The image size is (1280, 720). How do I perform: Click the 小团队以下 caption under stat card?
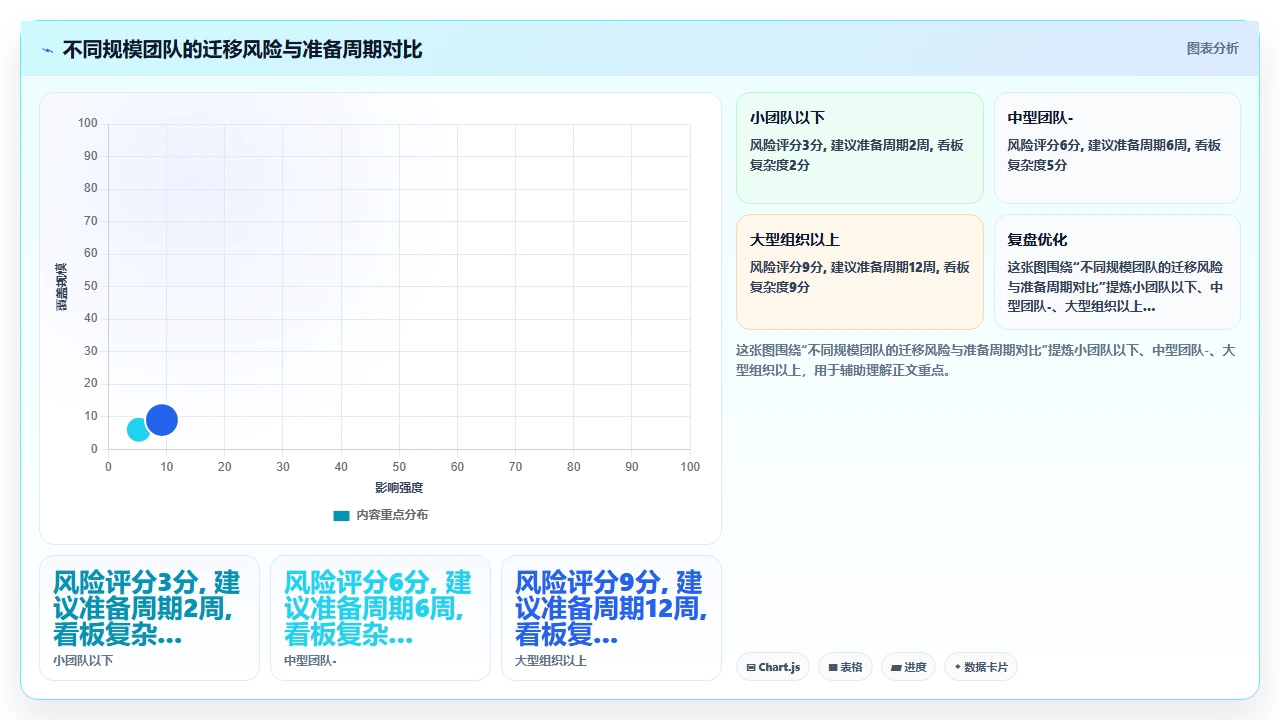coord(83,661)
